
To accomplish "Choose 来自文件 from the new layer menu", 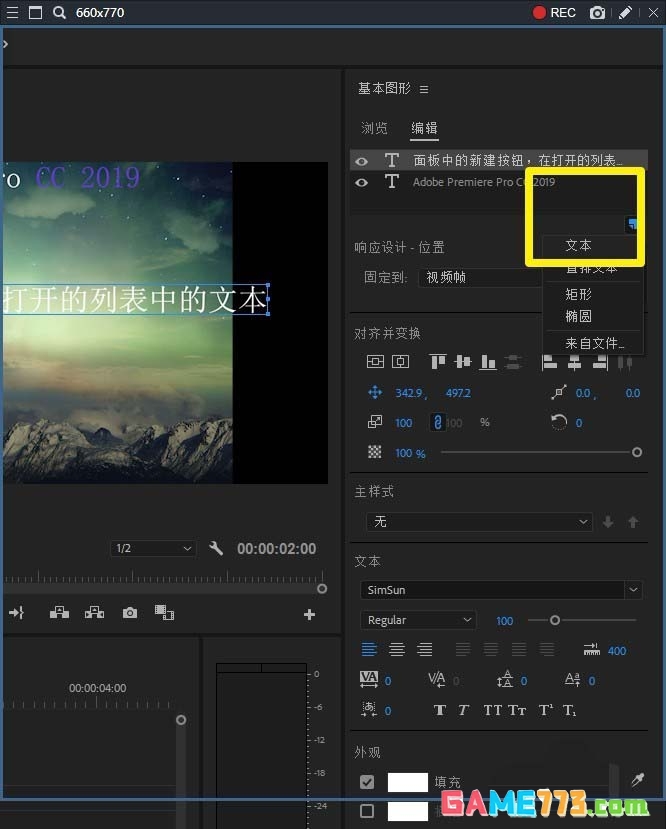I will tap(595, 343).
